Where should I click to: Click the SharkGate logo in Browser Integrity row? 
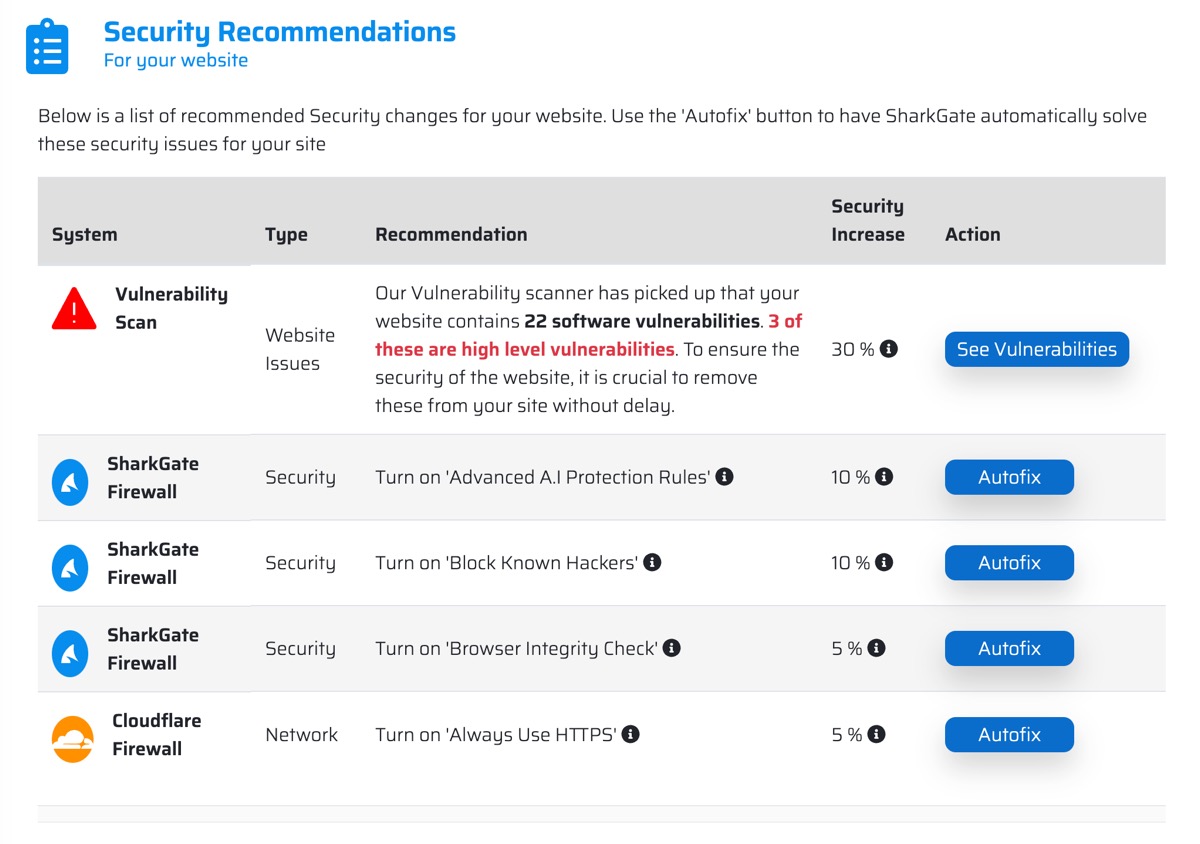pyautogui.click(x=71, y=654)
